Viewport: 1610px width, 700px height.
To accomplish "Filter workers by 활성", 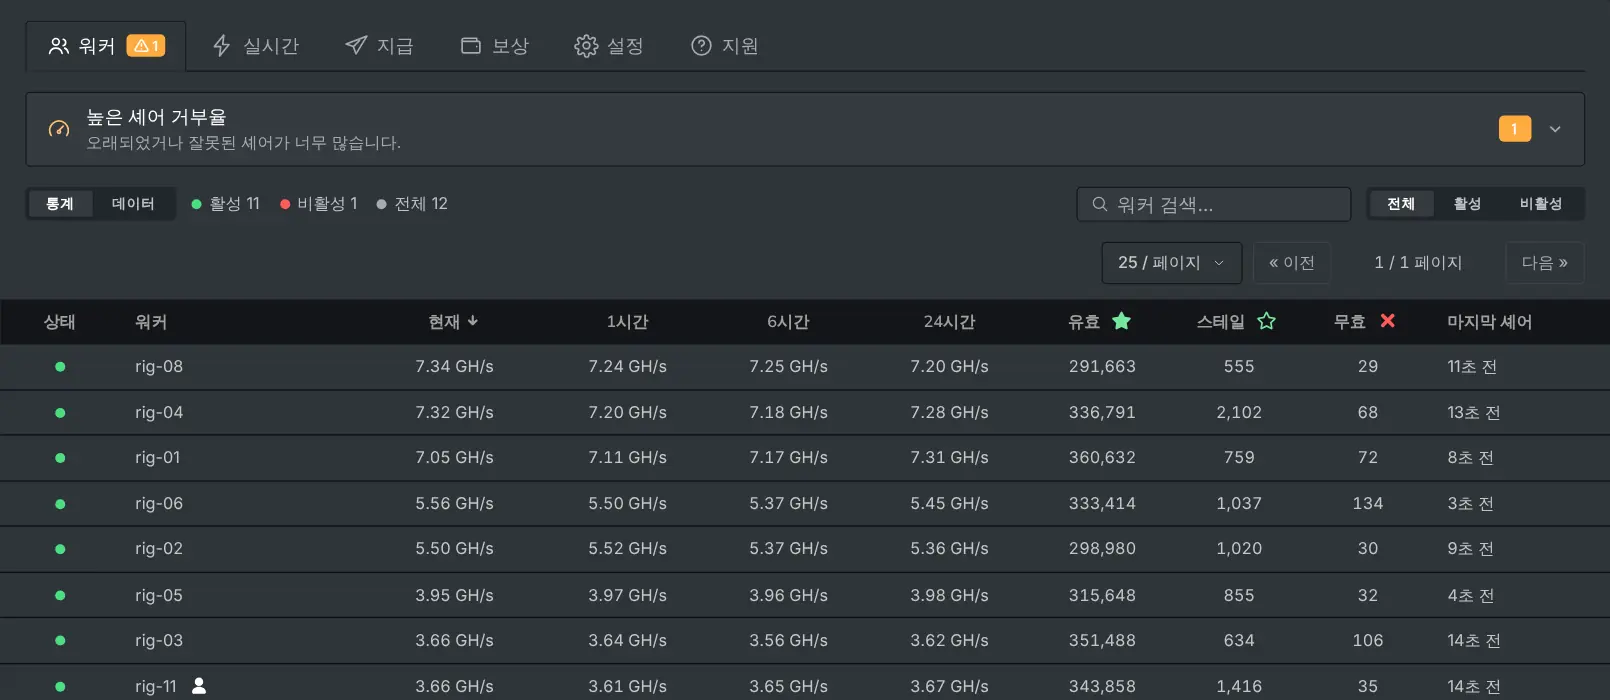I will pos(1467,204).
